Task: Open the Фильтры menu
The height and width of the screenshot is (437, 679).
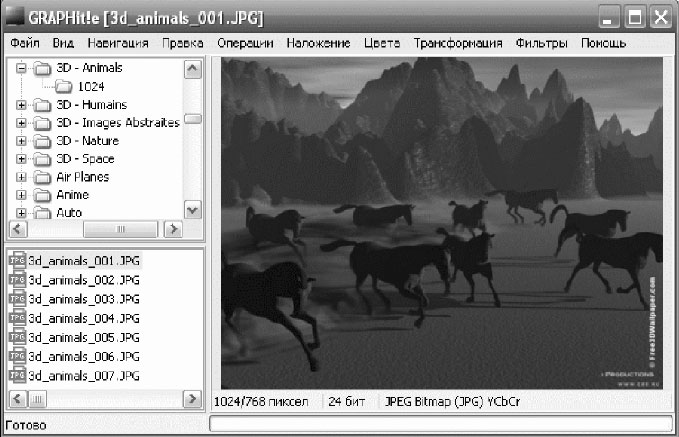Action: (x=541, y=44)
